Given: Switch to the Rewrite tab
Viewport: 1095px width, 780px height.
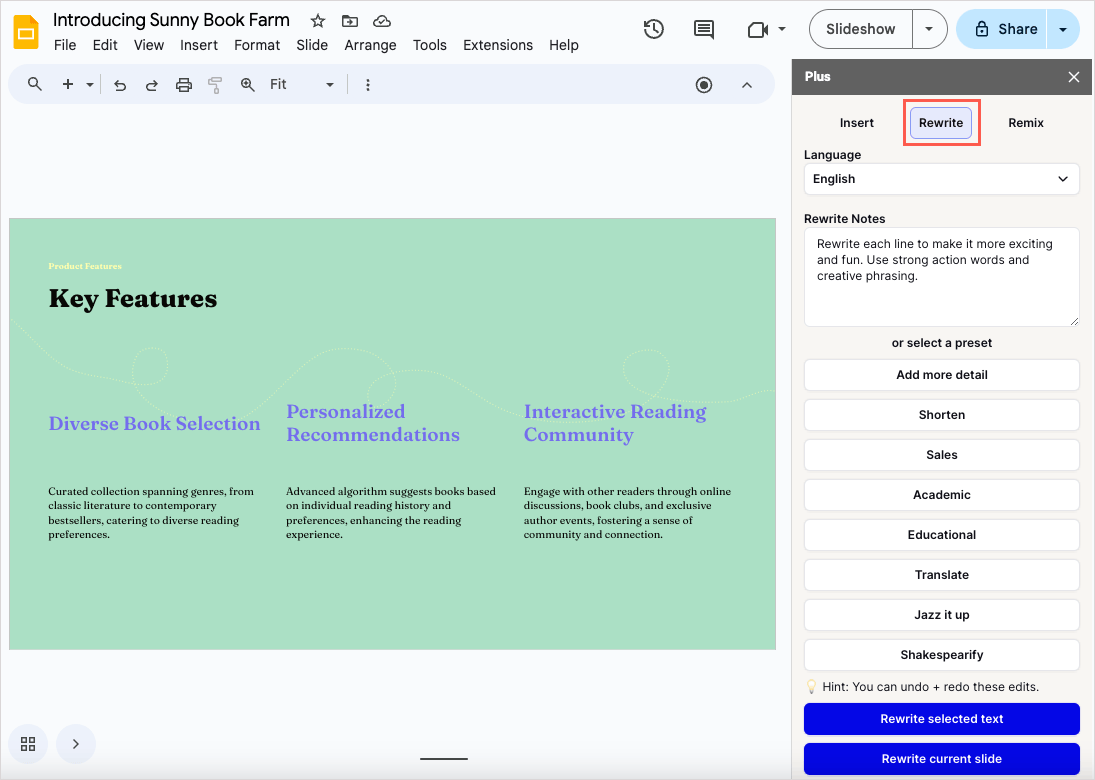Looking at the screenshot, I should pyautogui.click(x=941, y=123).
